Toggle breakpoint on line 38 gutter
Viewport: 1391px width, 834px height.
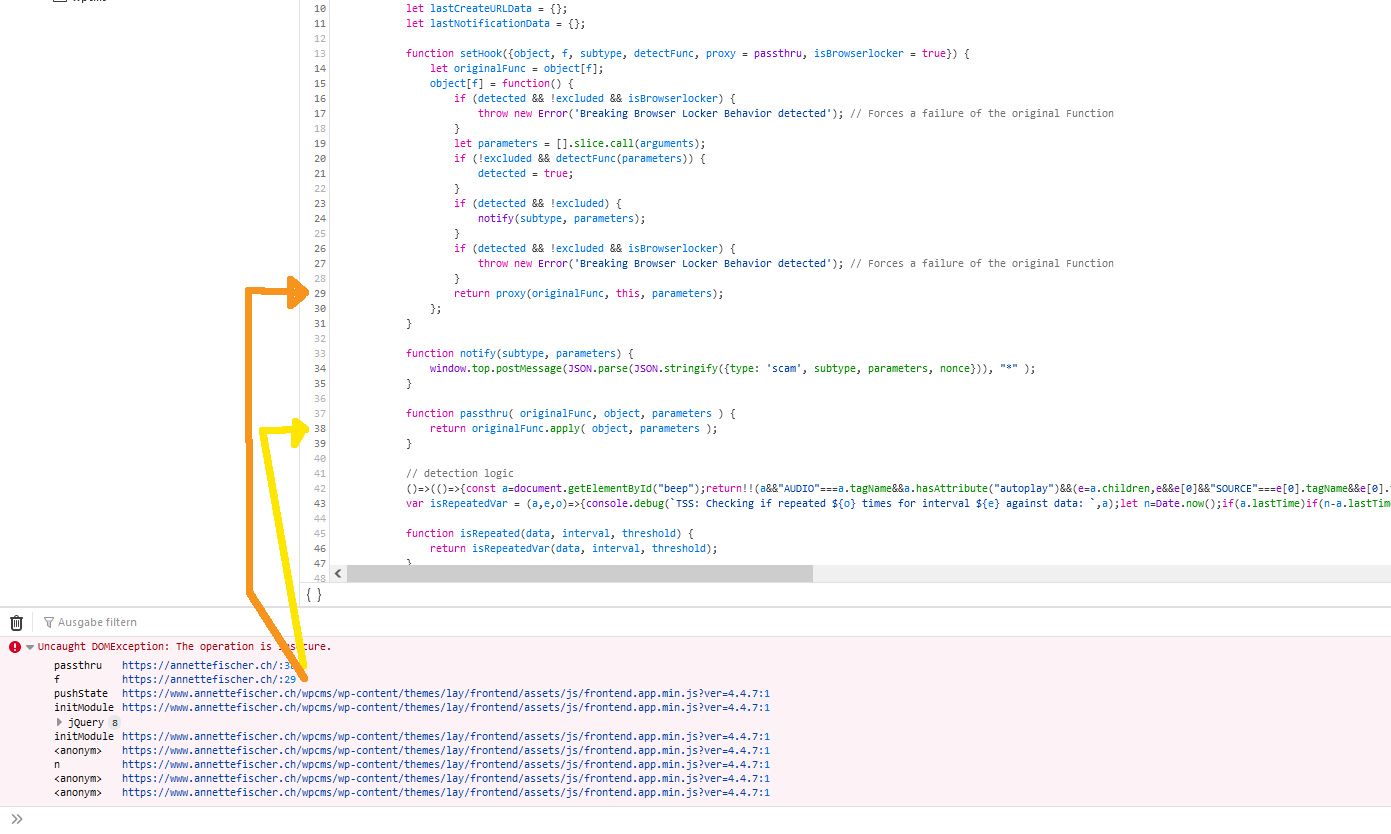pos(319,428)
